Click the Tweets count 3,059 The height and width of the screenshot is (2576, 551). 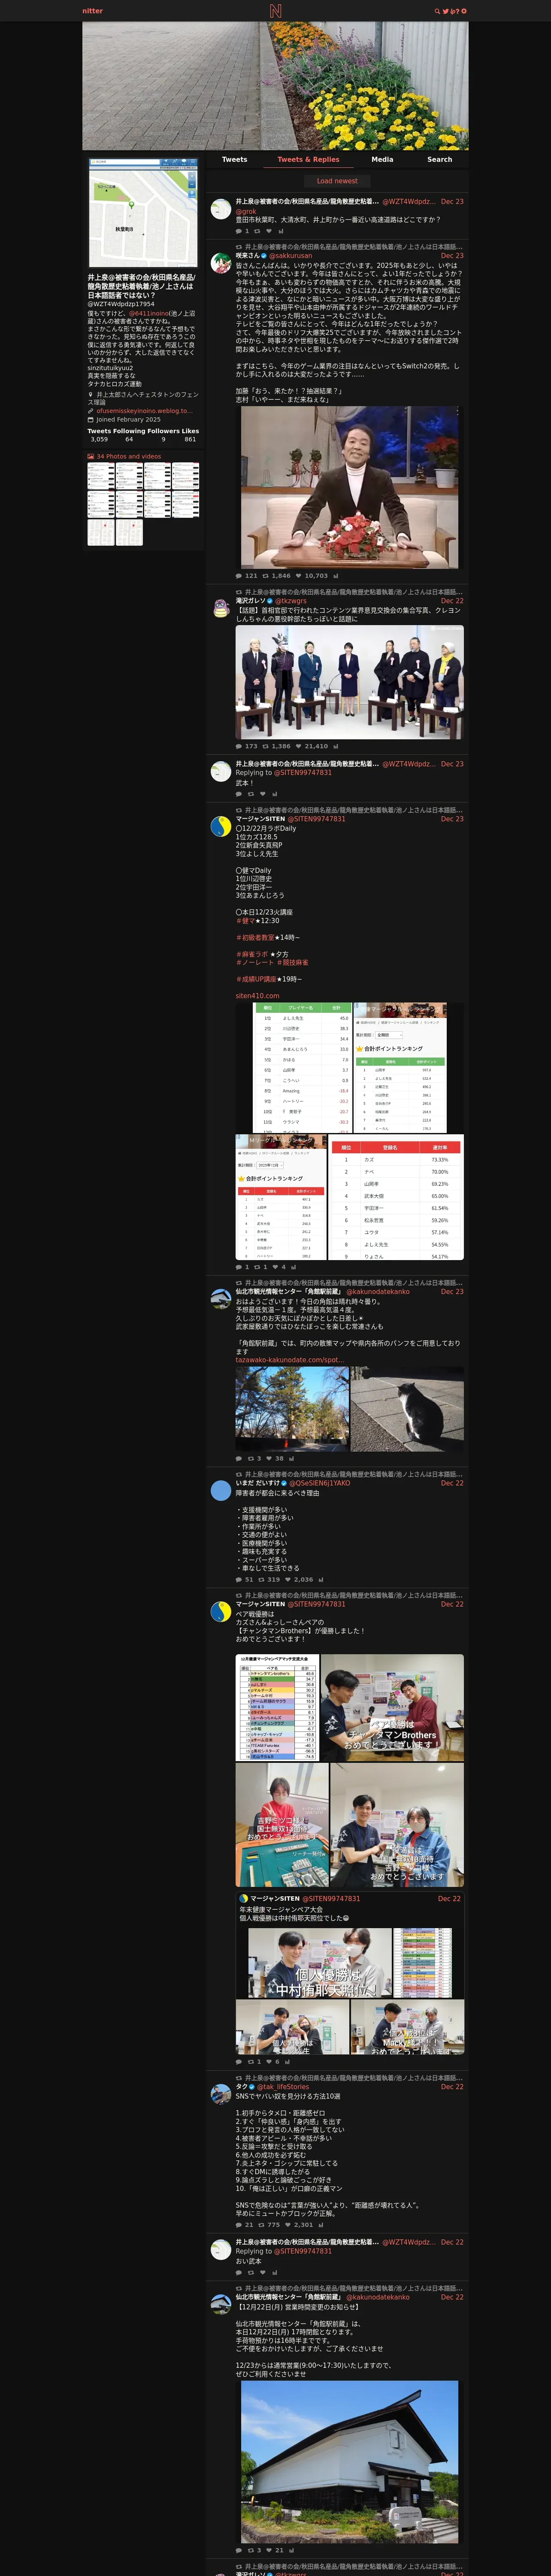99,439
